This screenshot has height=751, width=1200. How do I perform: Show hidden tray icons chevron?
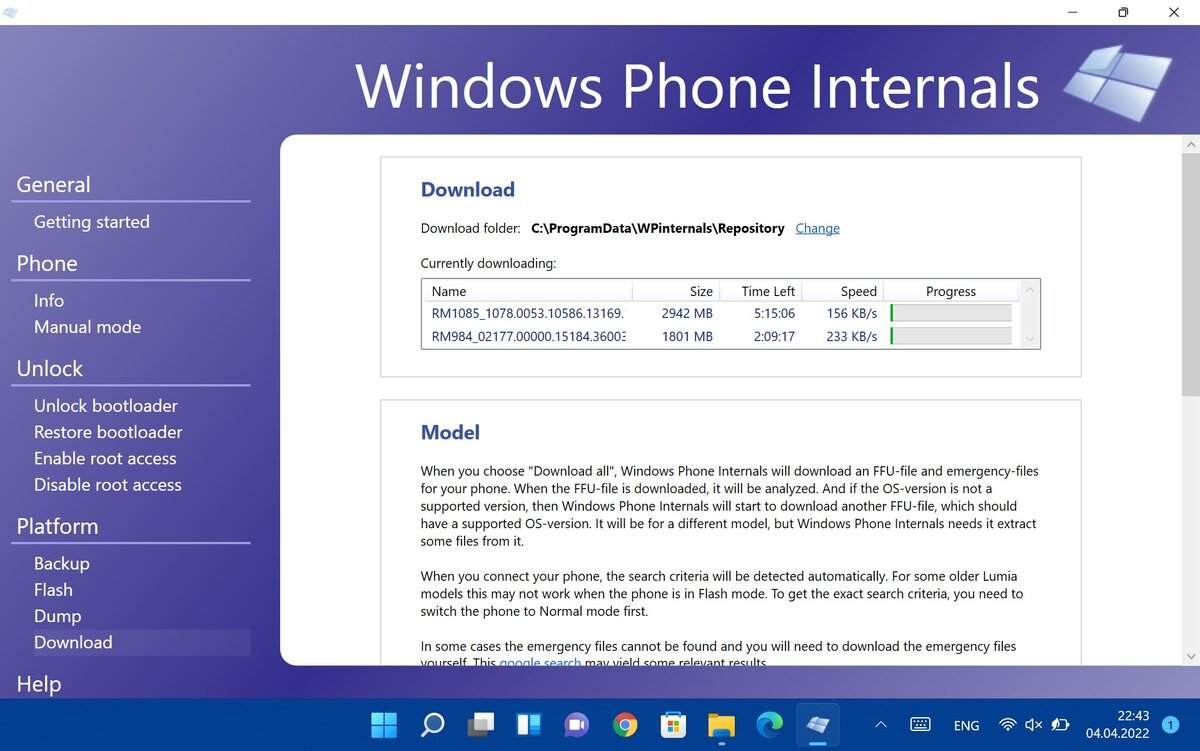coord(881,725)
